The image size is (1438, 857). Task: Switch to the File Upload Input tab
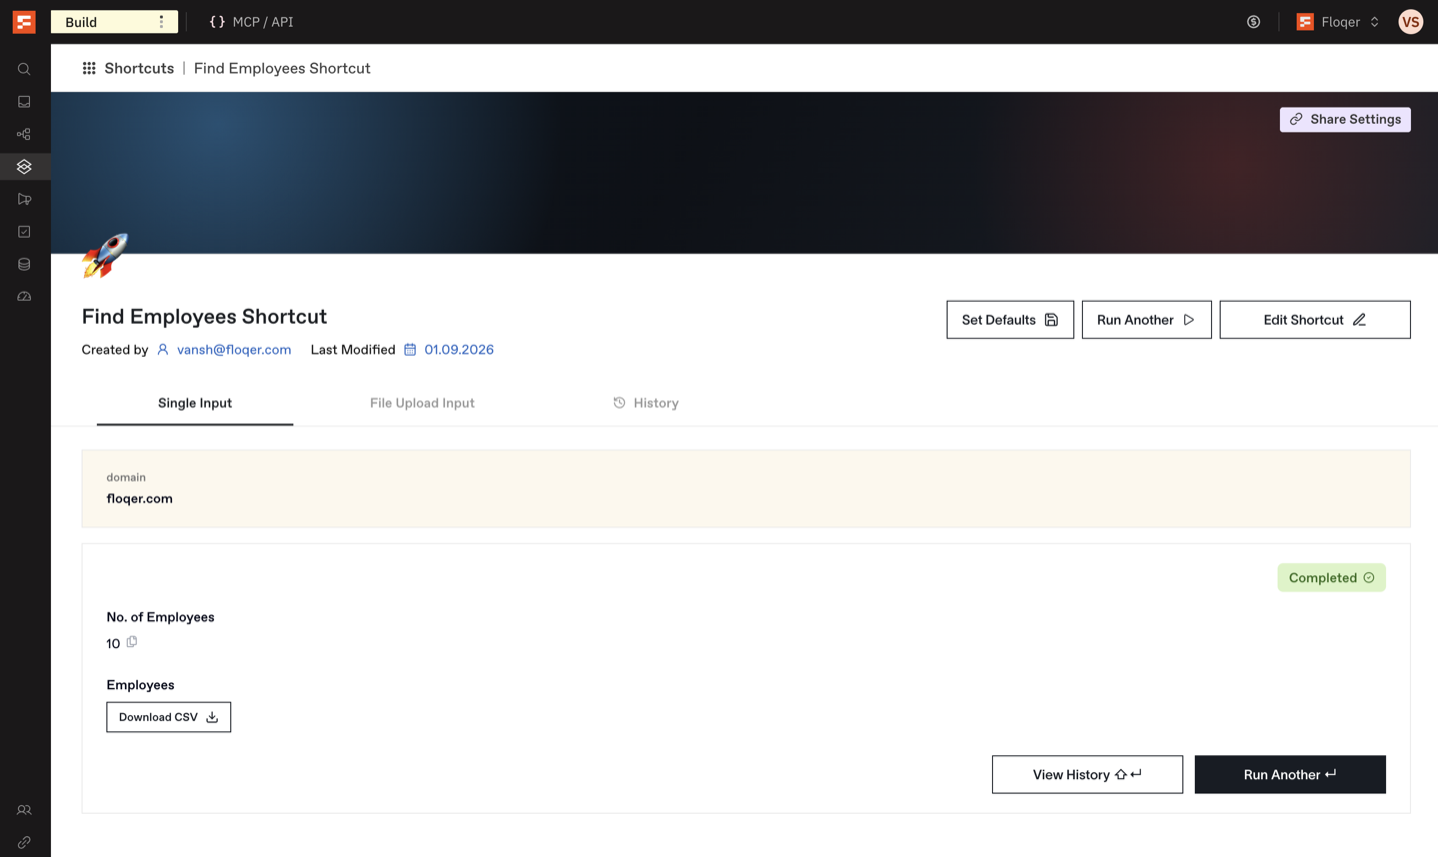point(422,403)
